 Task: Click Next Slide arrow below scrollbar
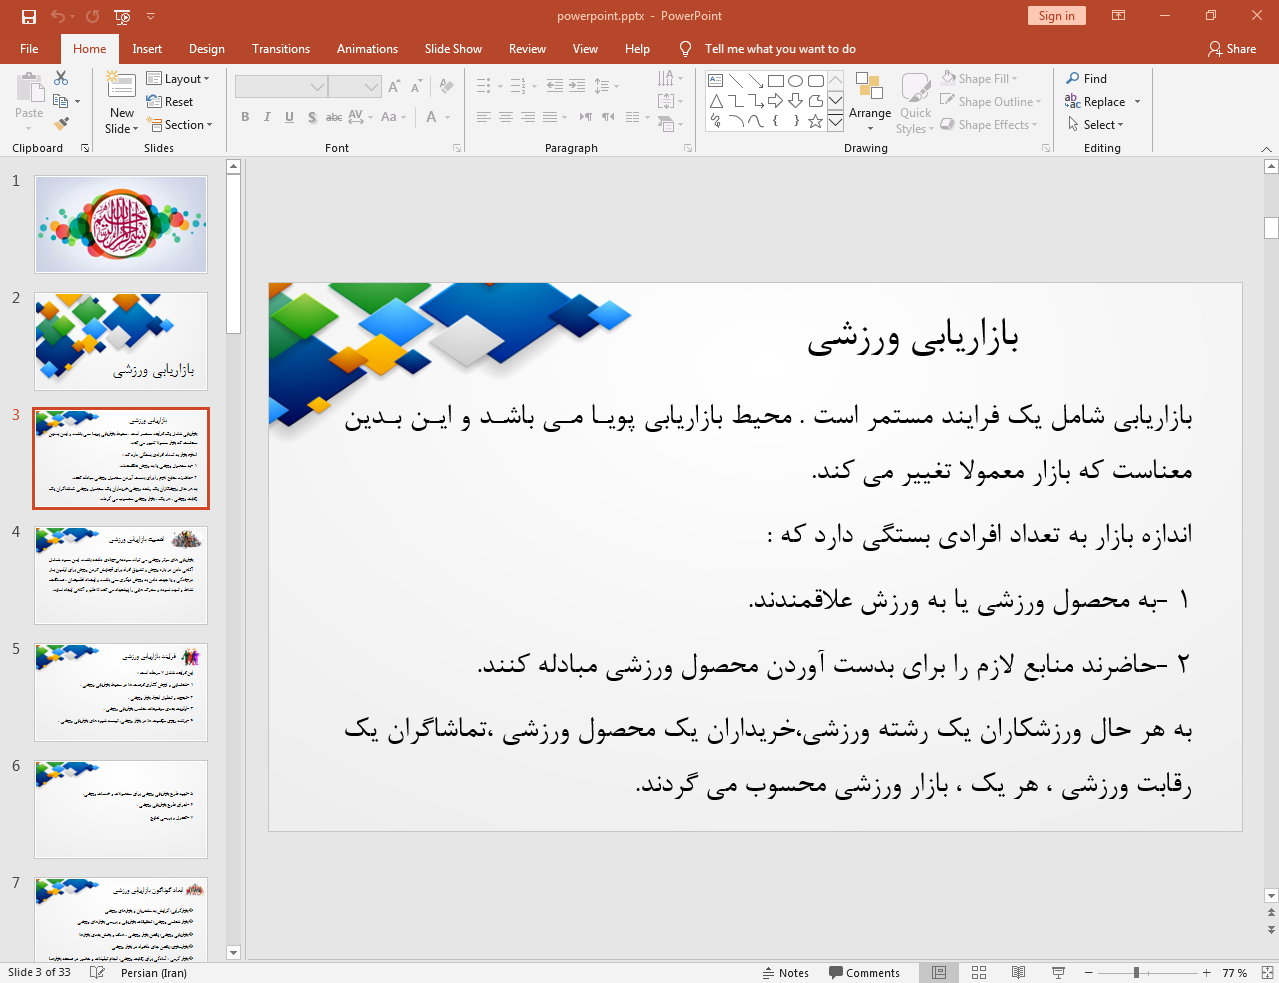point(1271,930)
